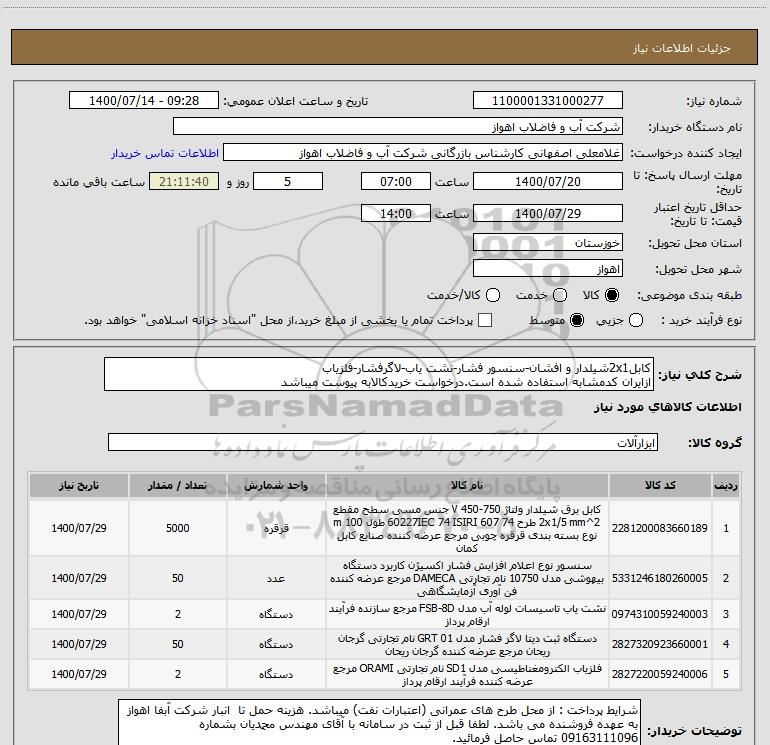This screenshot has height=745, width=770.
Task: Click the remaining time field 21:11:40
Action: 184,182
